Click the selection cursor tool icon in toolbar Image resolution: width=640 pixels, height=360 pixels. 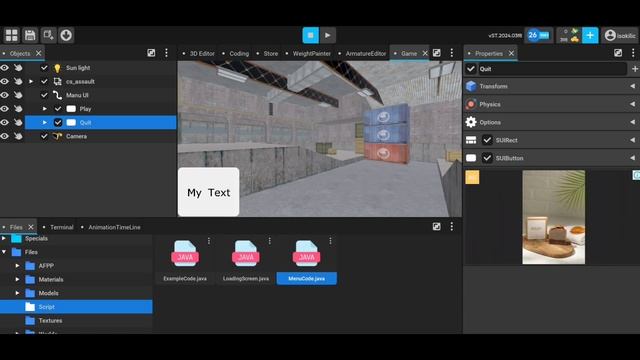48,36
